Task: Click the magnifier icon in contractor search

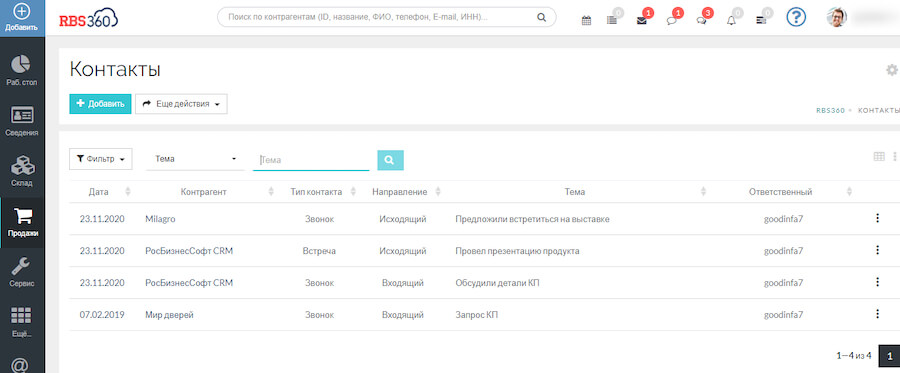Action: pos(541,17)
